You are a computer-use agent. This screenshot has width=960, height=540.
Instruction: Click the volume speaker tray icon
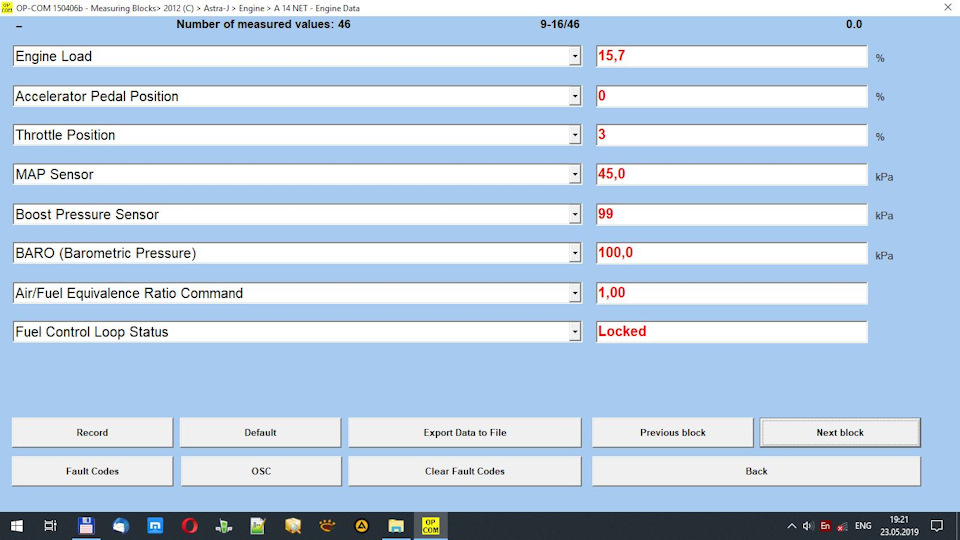click(x=808, y=525)
